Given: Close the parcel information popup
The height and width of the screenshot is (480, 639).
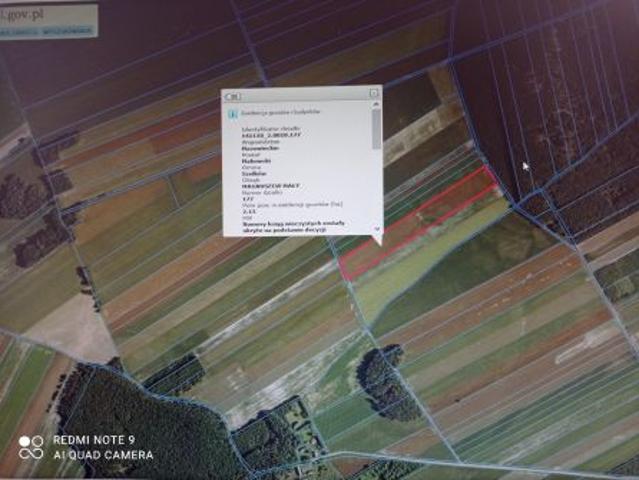Looking at the screenshot, I should (x=374, y=94).
